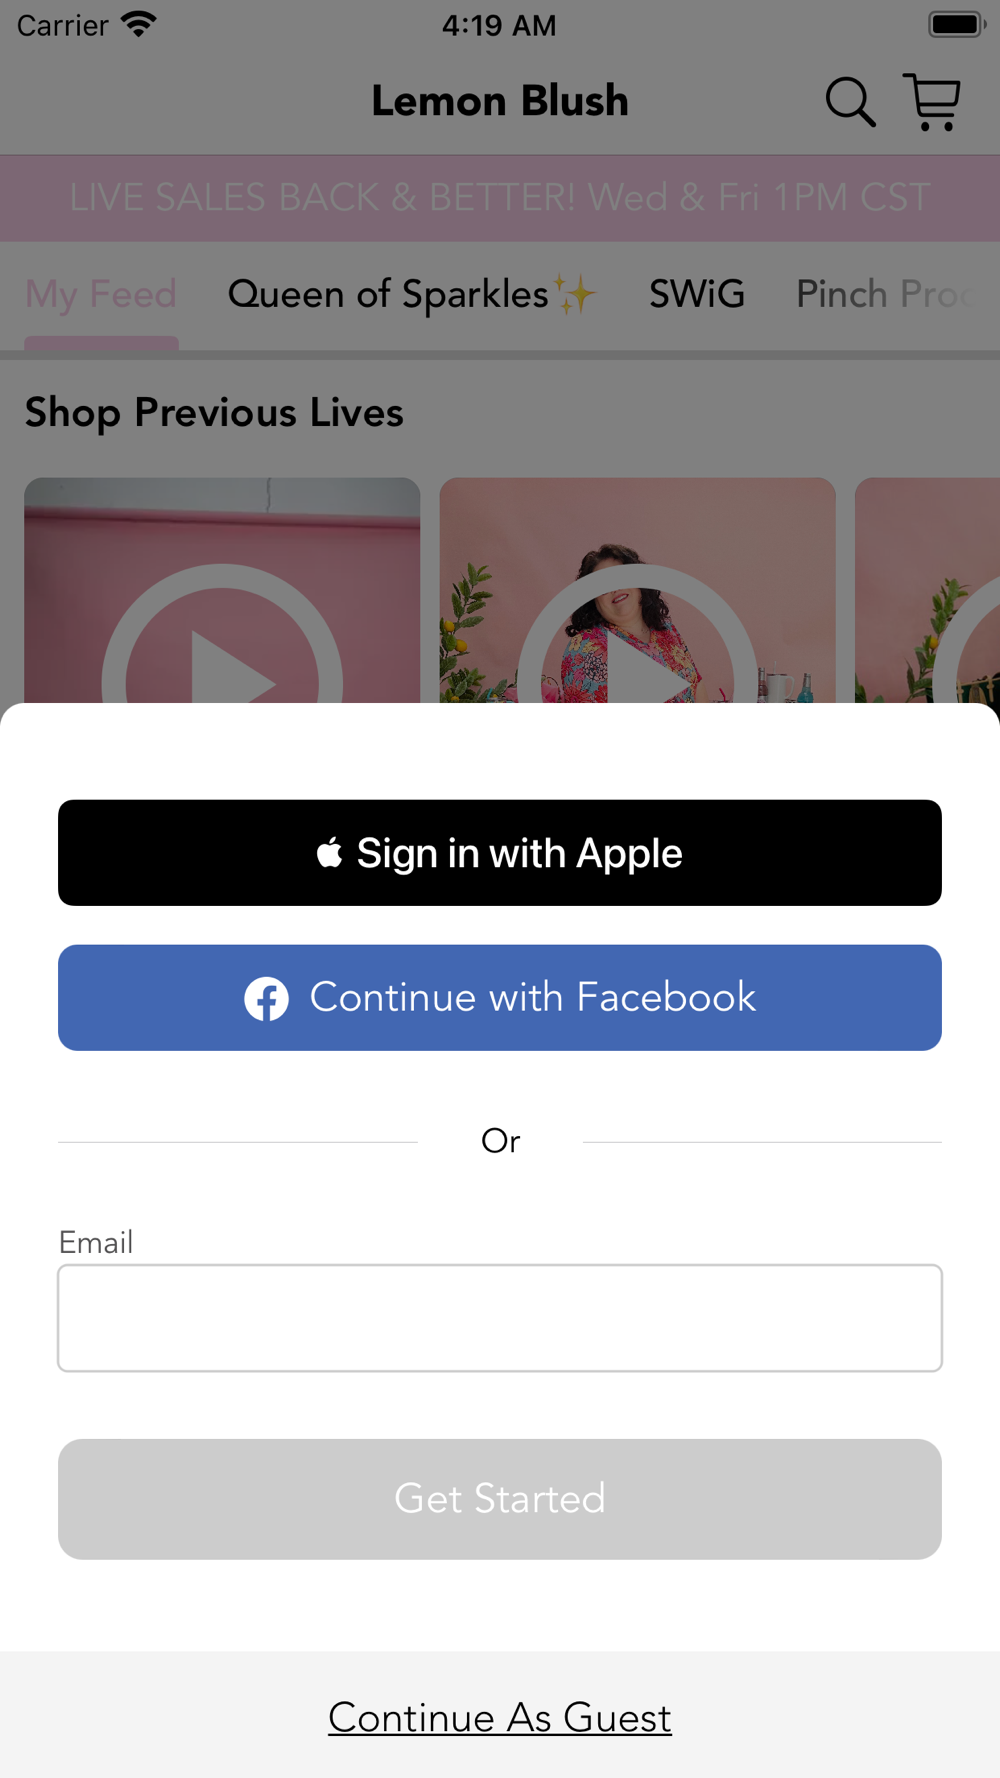
Task: Sign in with Apple
Action: click(500, 853)
